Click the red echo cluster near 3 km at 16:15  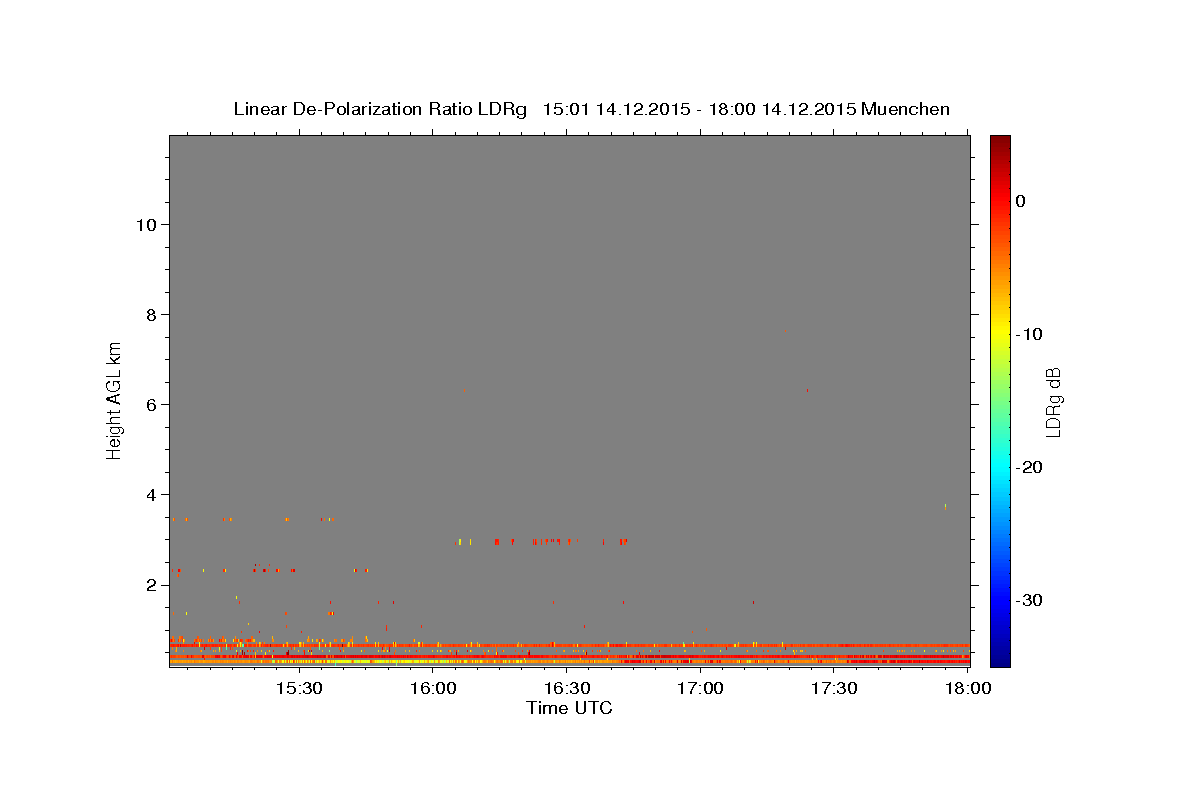click(x=497, y=542)
